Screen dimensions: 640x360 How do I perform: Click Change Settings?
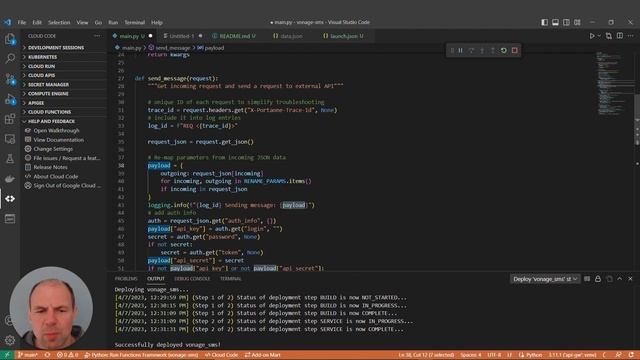point(53,149)
